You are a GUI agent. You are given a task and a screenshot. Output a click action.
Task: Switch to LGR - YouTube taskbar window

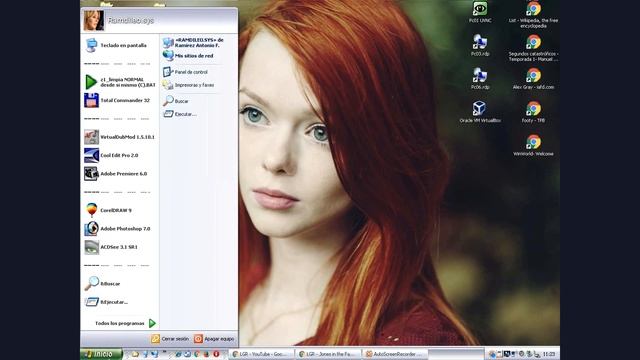coord(261,354)
